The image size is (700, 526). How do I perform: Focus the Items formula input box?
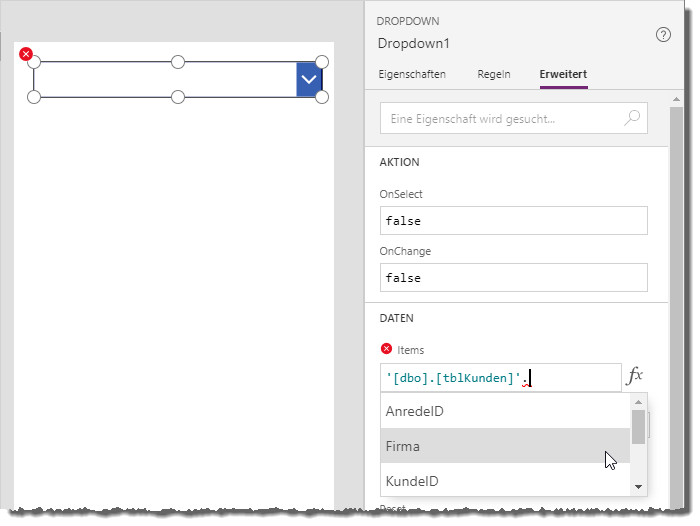click(x=500, y=377)
